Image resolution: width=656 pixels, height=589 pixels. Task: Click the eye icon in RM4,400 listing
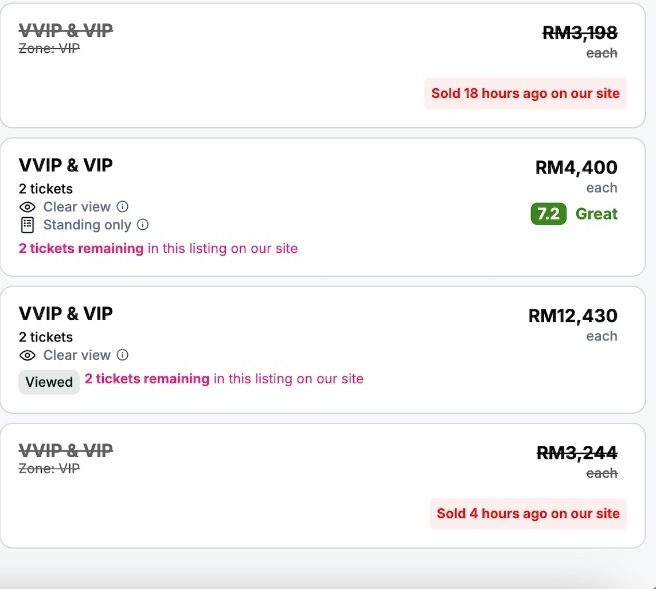point(28,207)
